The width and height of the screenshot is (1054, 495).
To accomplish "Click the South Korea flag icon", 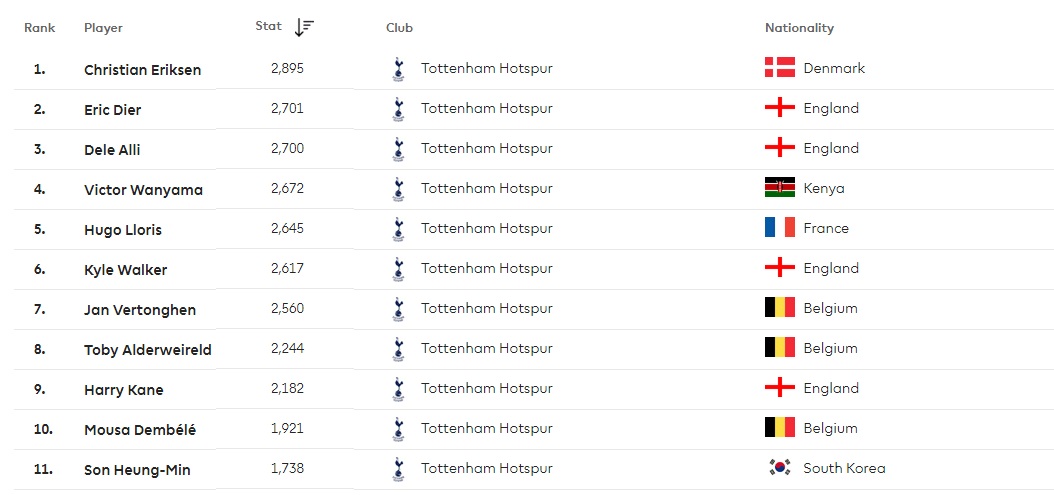I will [x=779, y=468].
